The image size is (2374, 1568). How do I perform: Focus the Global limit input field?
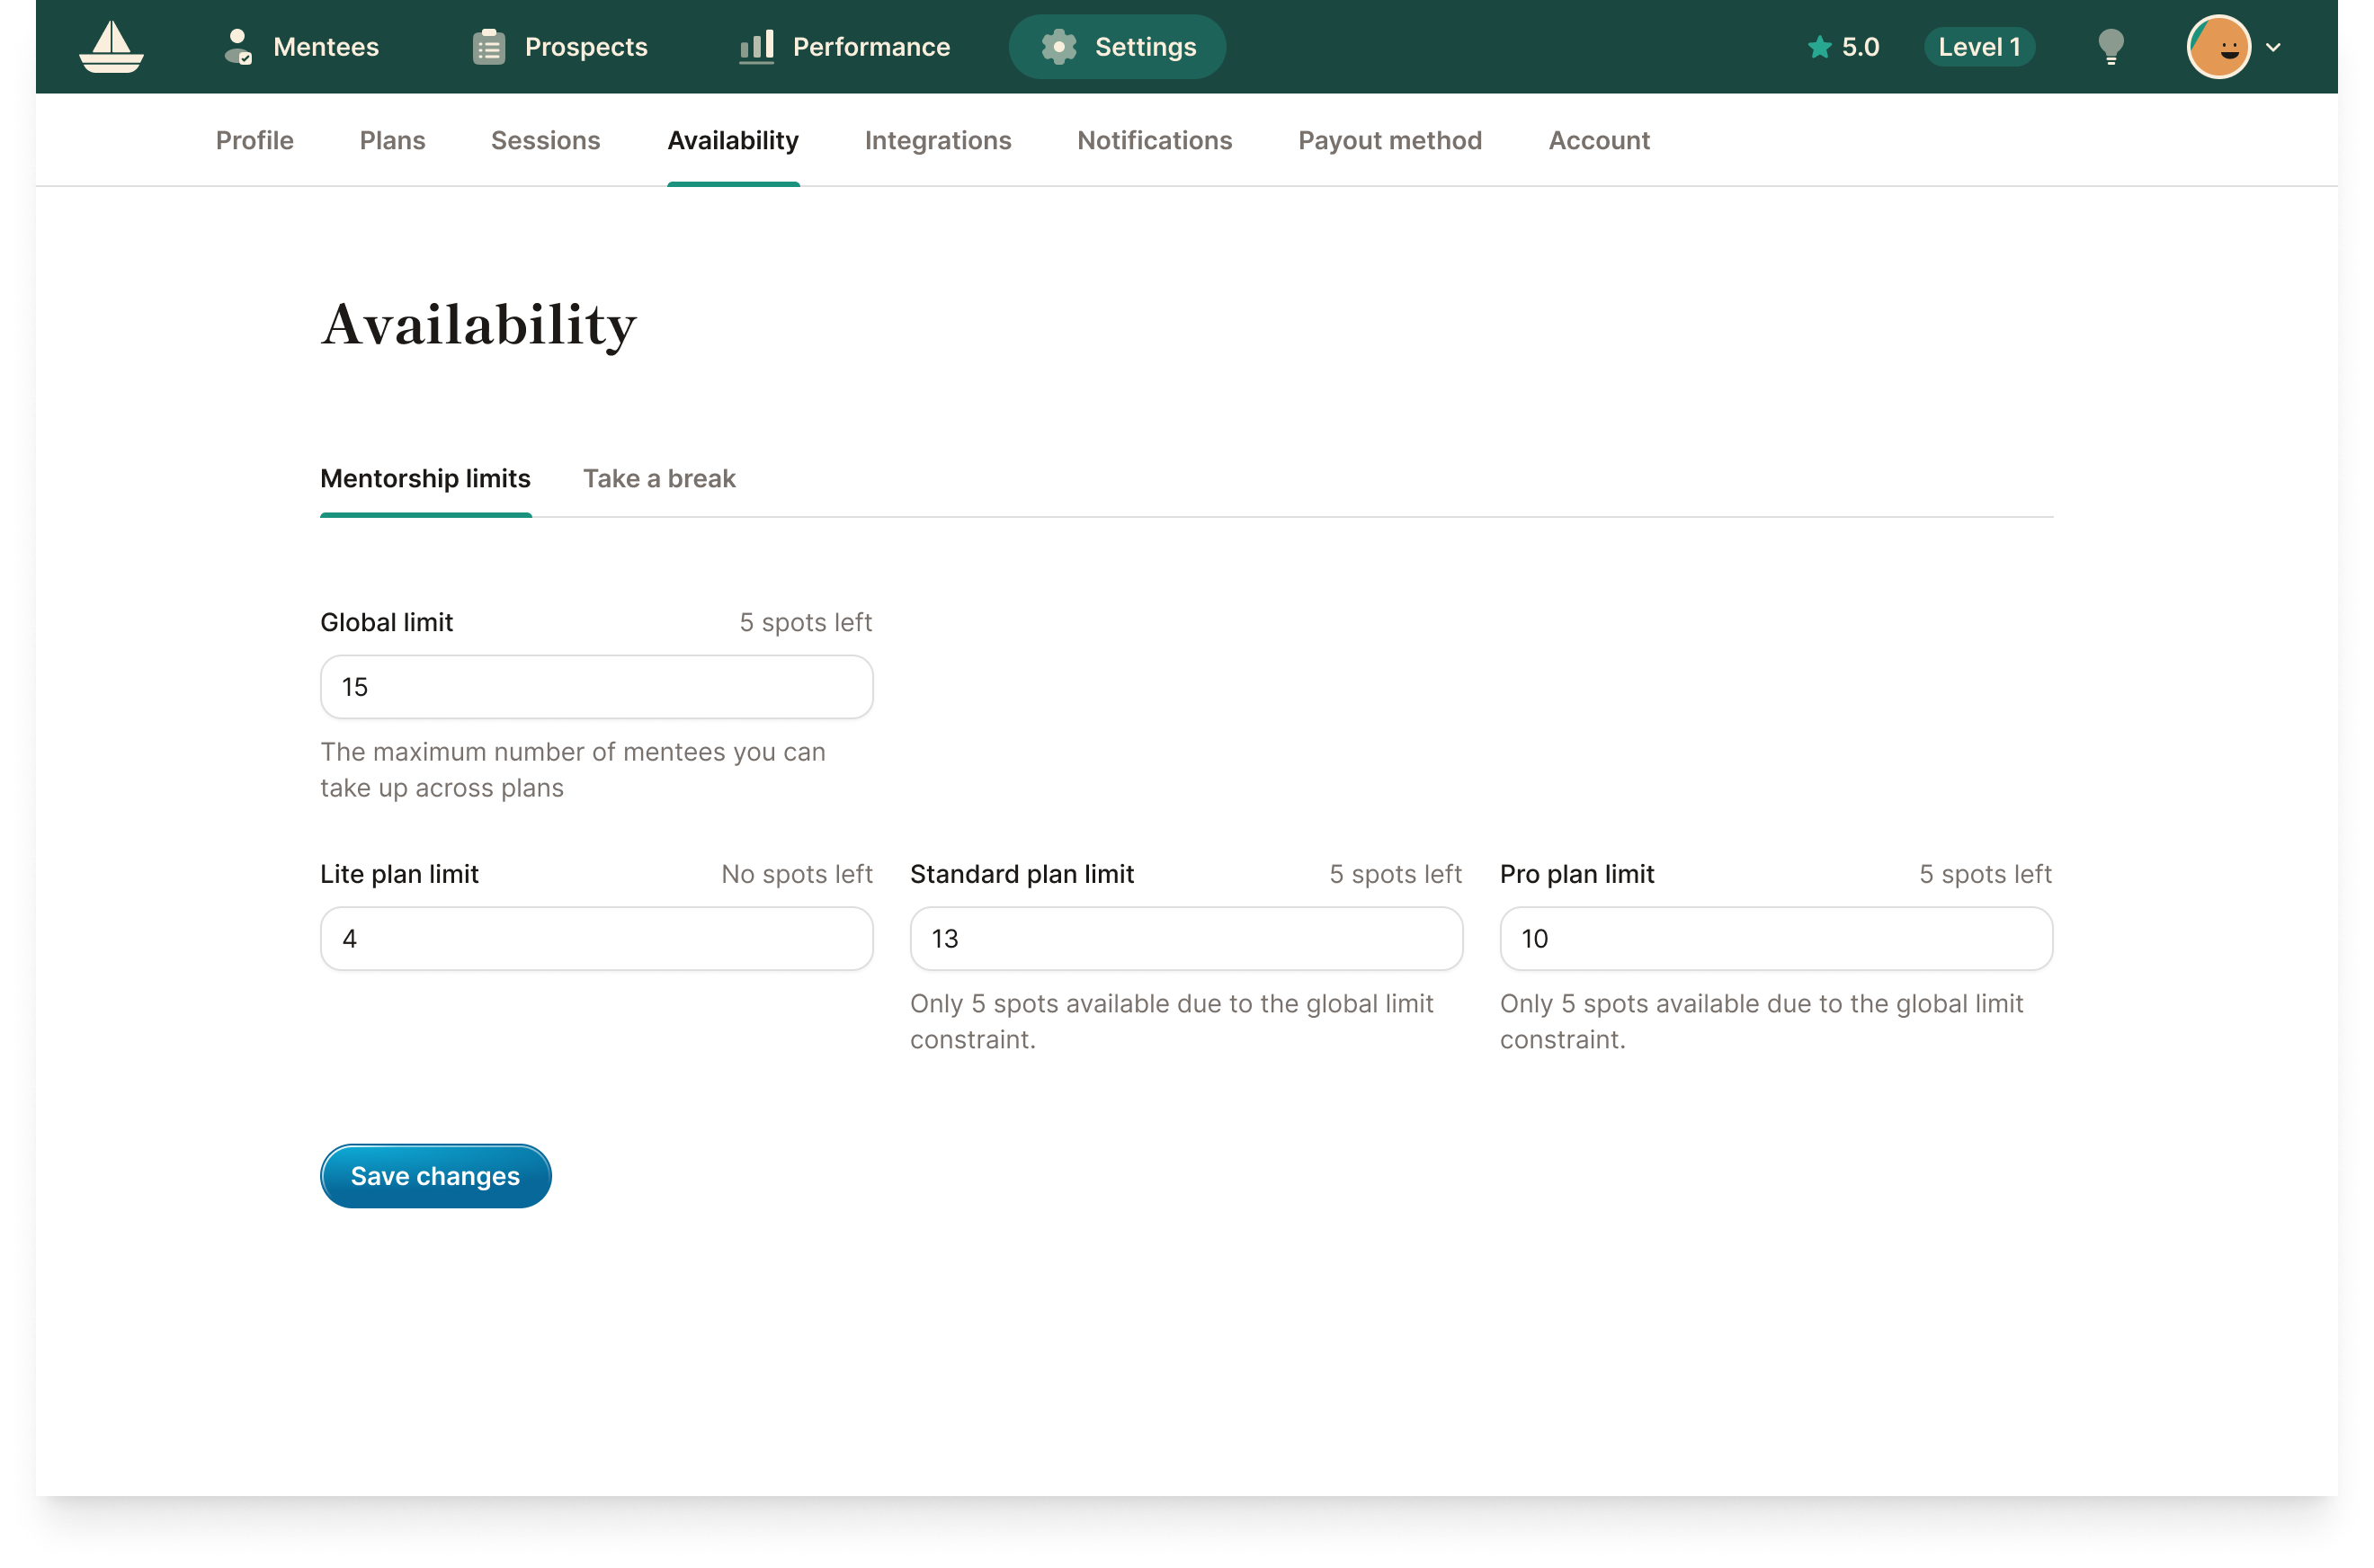[x=596, y=687]
